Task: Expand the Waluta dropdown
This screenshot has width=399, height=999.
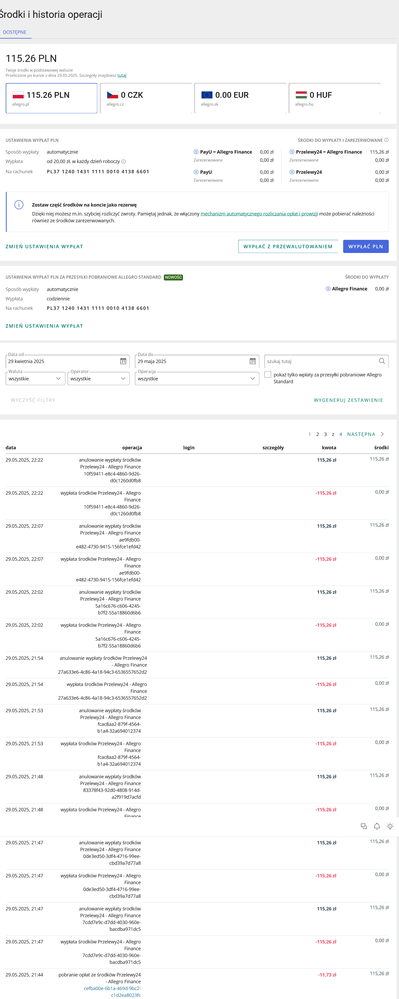Action: 35,378
